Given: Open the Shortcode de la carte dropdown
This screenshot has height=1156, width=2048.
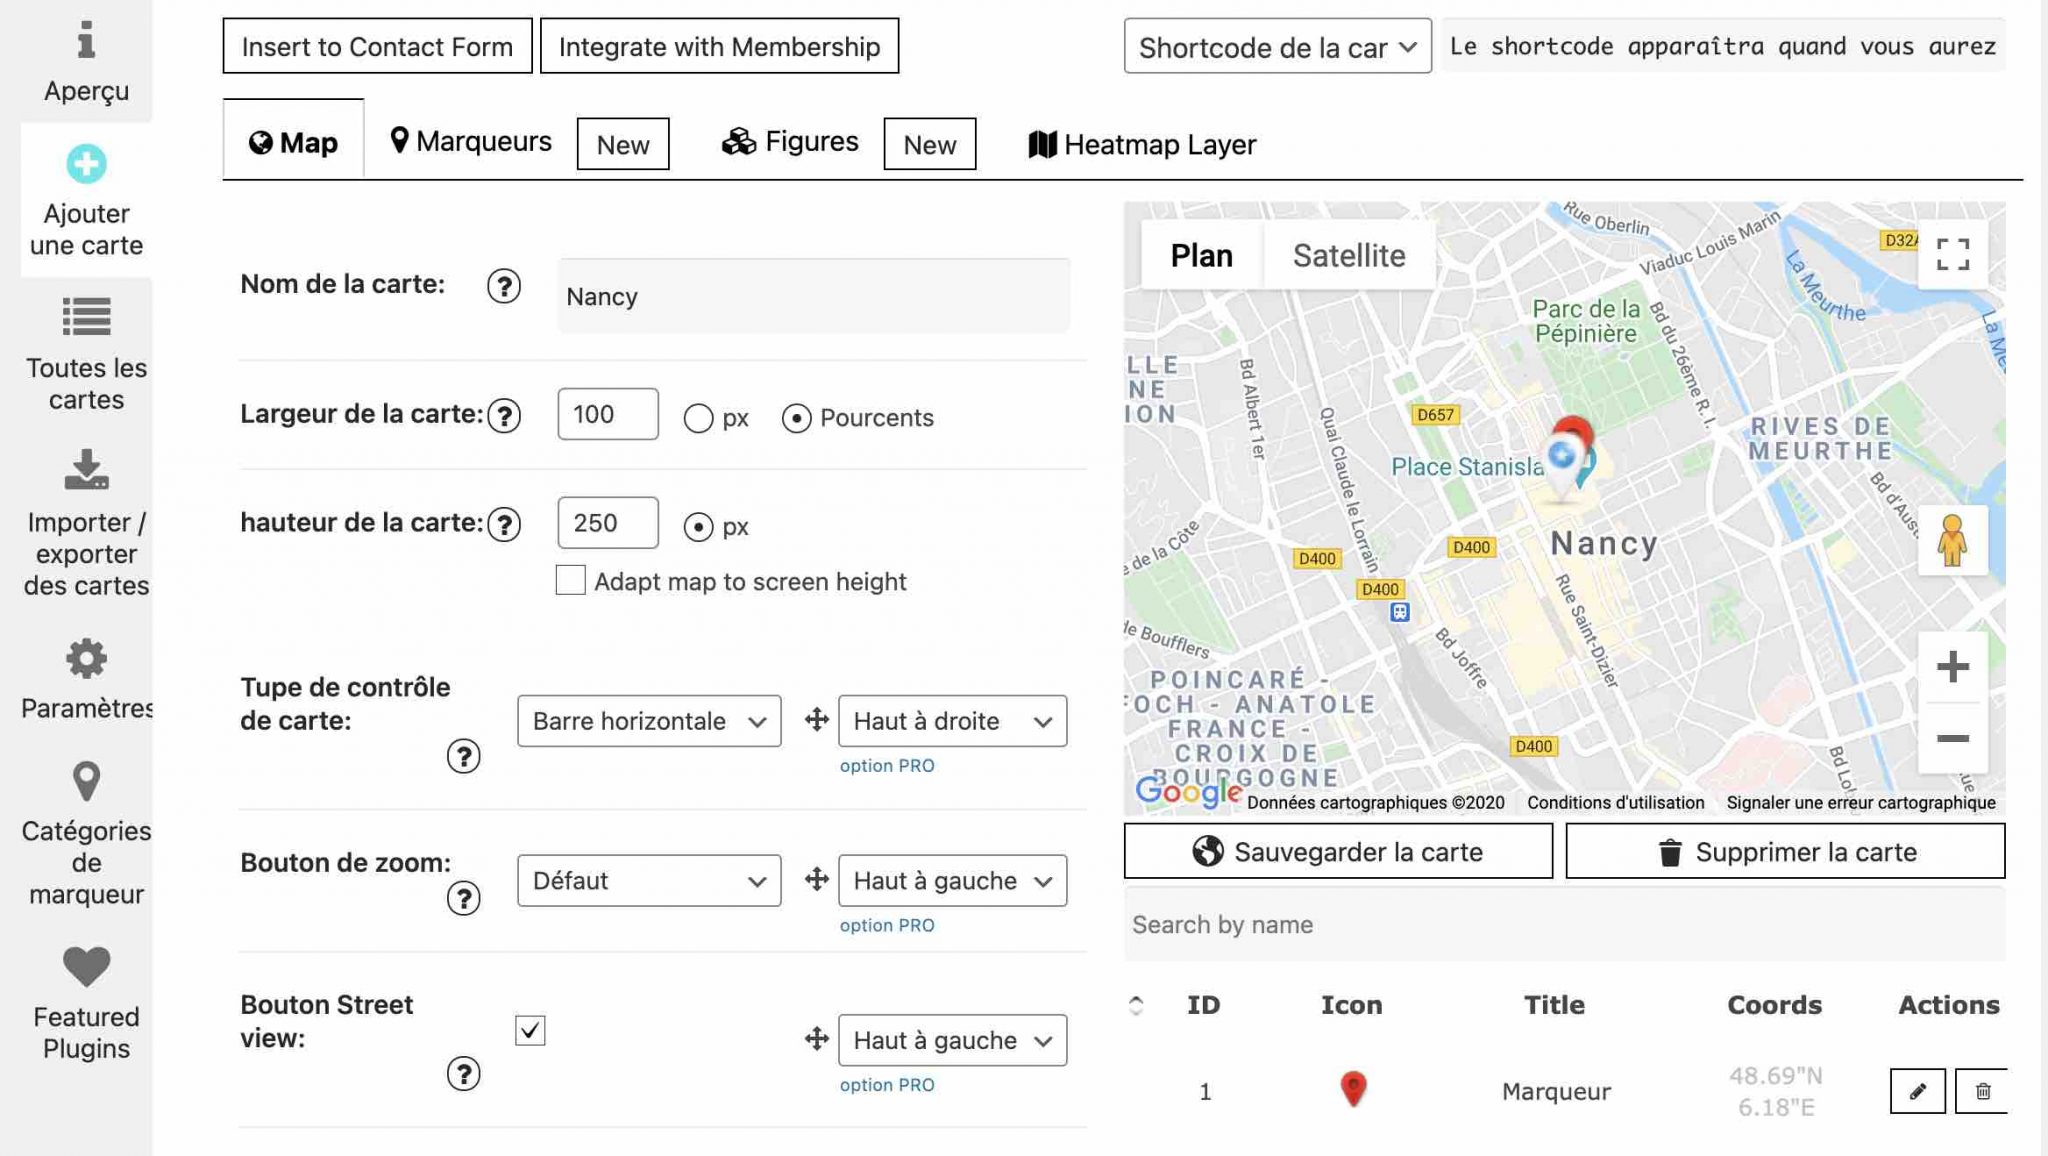Looking at the screenshot, I should coord(1277,46).
